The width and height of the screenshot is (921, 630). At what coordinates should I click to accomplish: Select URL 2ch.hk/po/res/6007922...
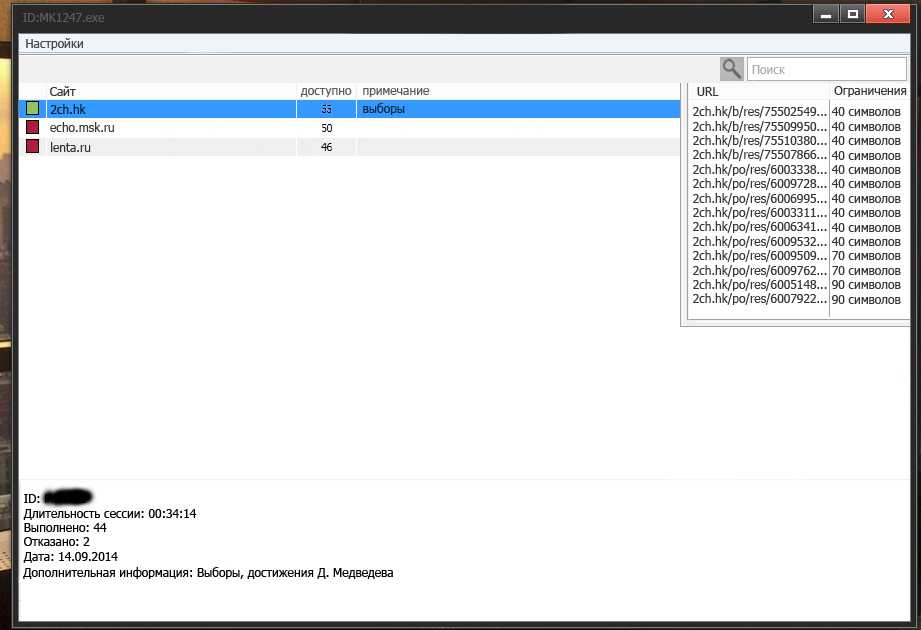click(759, 299)
